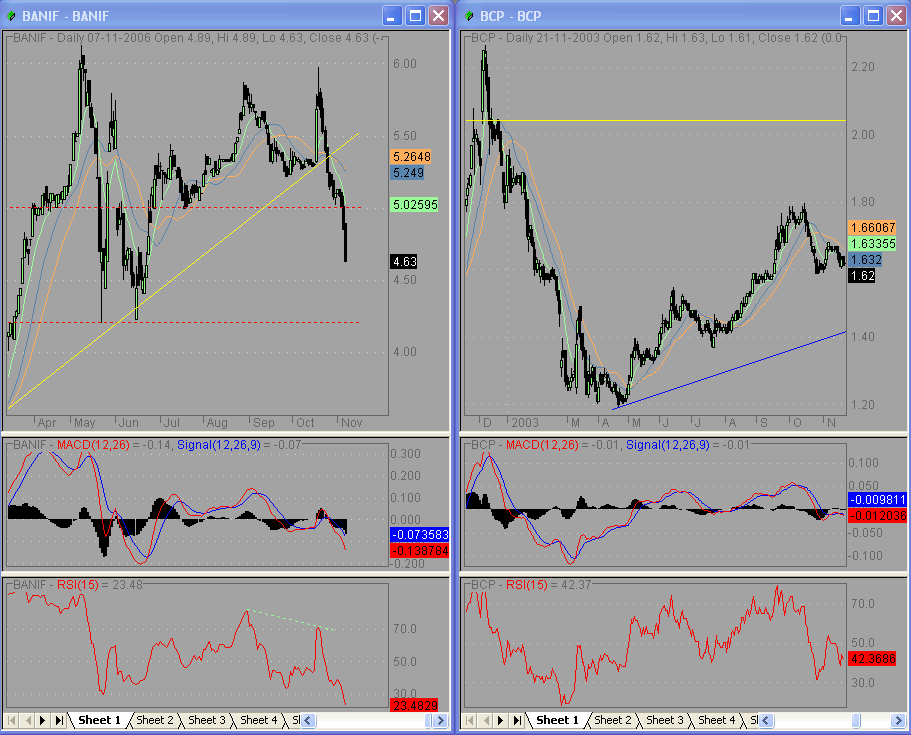
Task: Go to next sheet in BANIF window
Action: pyautogui.click(x=42, y=720)
